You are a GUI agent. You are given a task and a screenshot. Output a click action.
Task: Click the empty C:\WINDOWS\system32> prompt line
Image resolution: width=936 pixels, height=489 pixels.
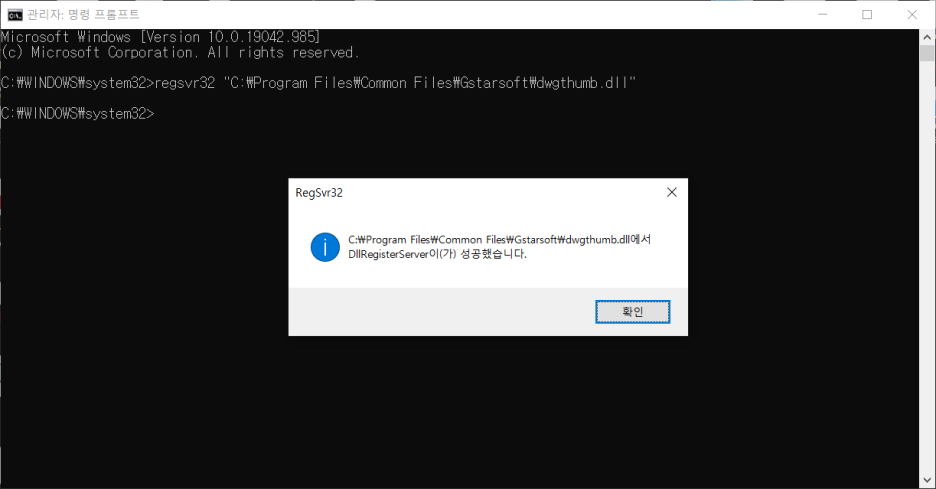pos(78,113)
